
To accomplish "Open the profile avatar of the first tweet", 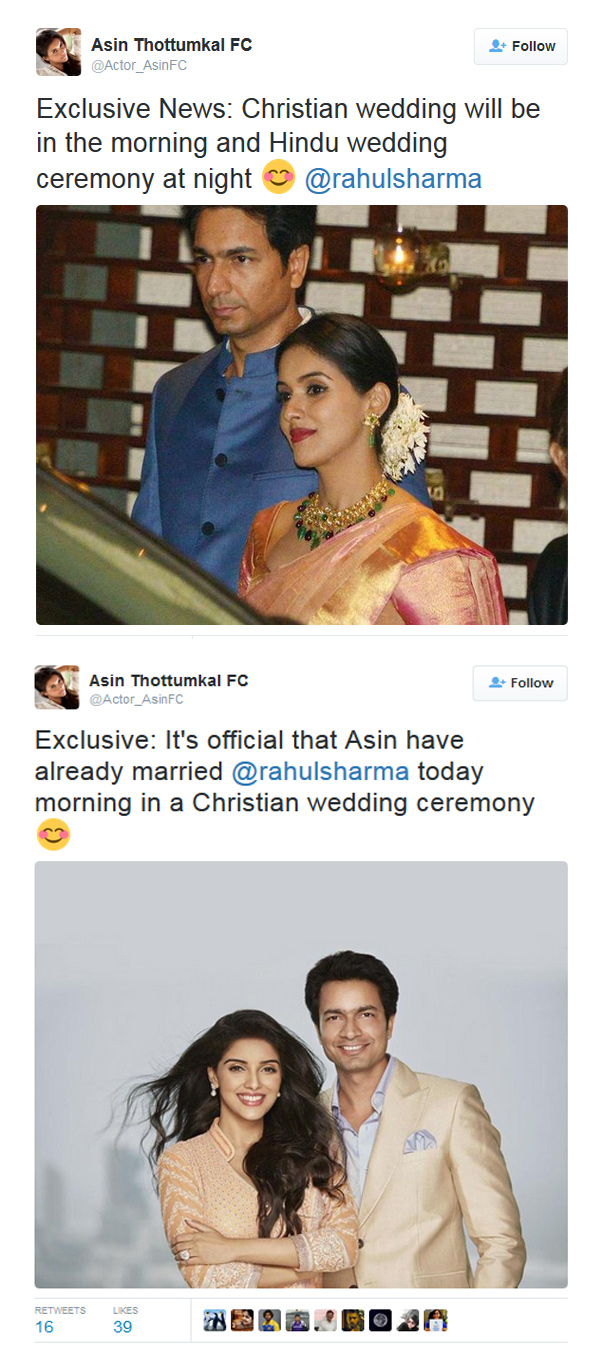I will (x=58, y=52).
